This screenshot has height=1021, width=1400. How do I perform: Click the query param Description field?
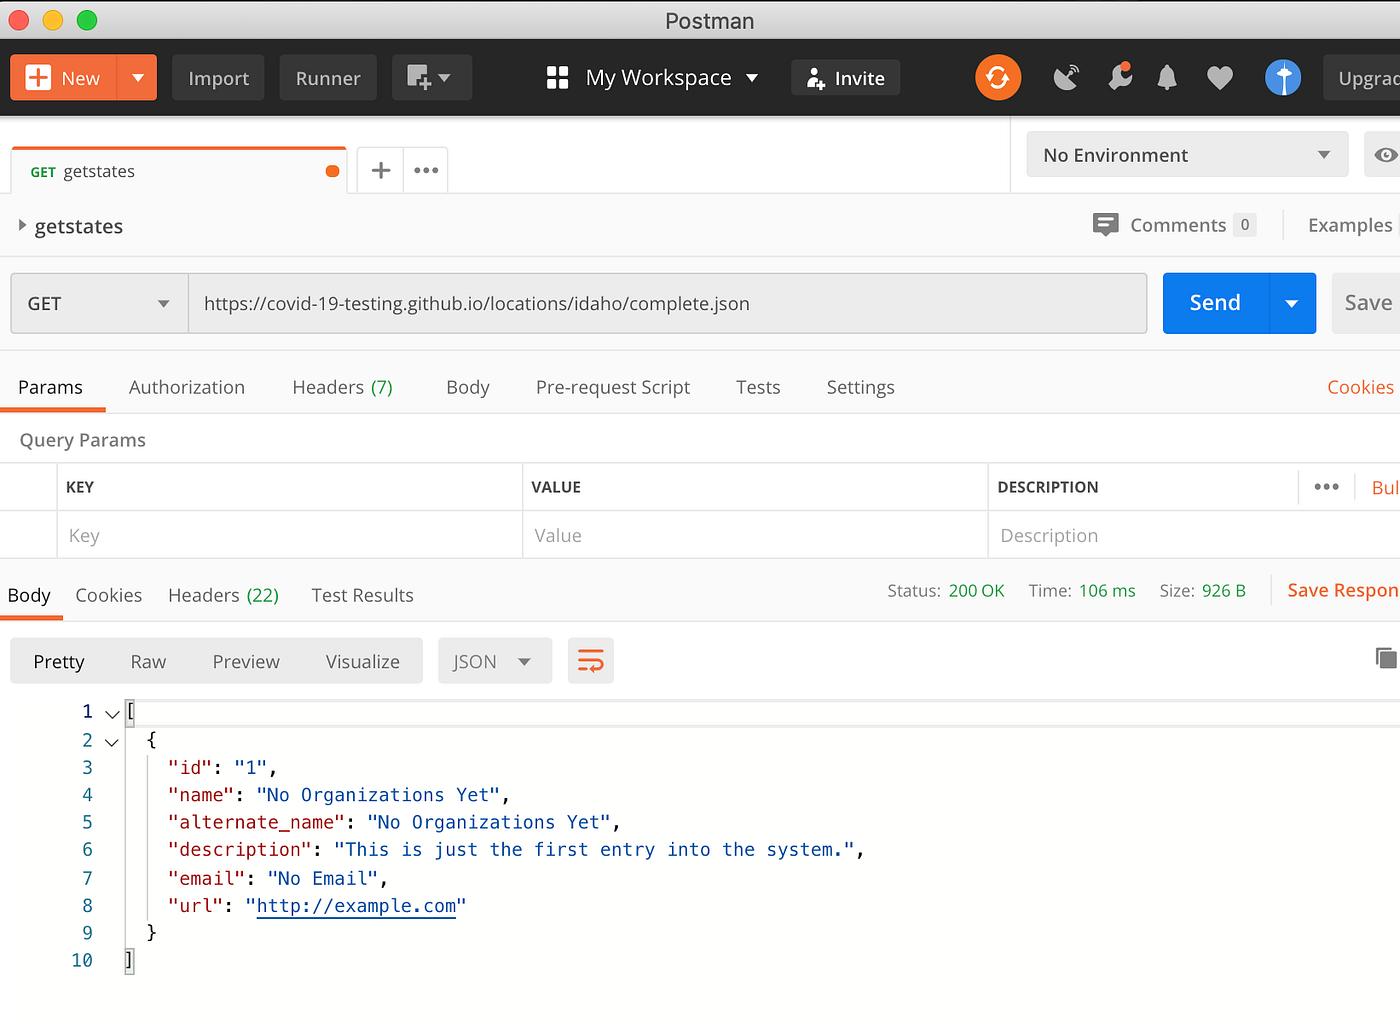tap(1194, 535)
